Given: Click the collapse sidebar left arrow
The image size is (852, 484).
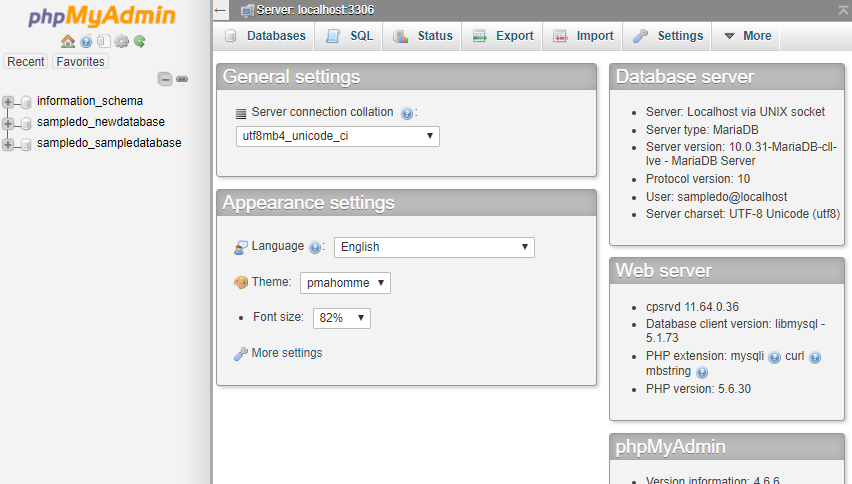Looking at the screenshot, I should [x=220, y=10].
